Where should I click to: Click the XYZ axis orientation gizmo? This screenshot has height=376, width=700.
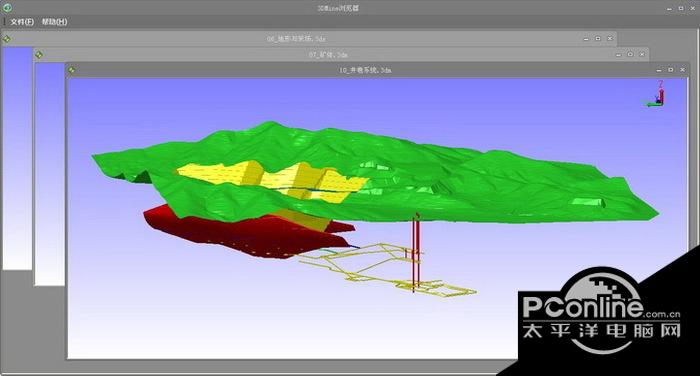pos(655,95)
